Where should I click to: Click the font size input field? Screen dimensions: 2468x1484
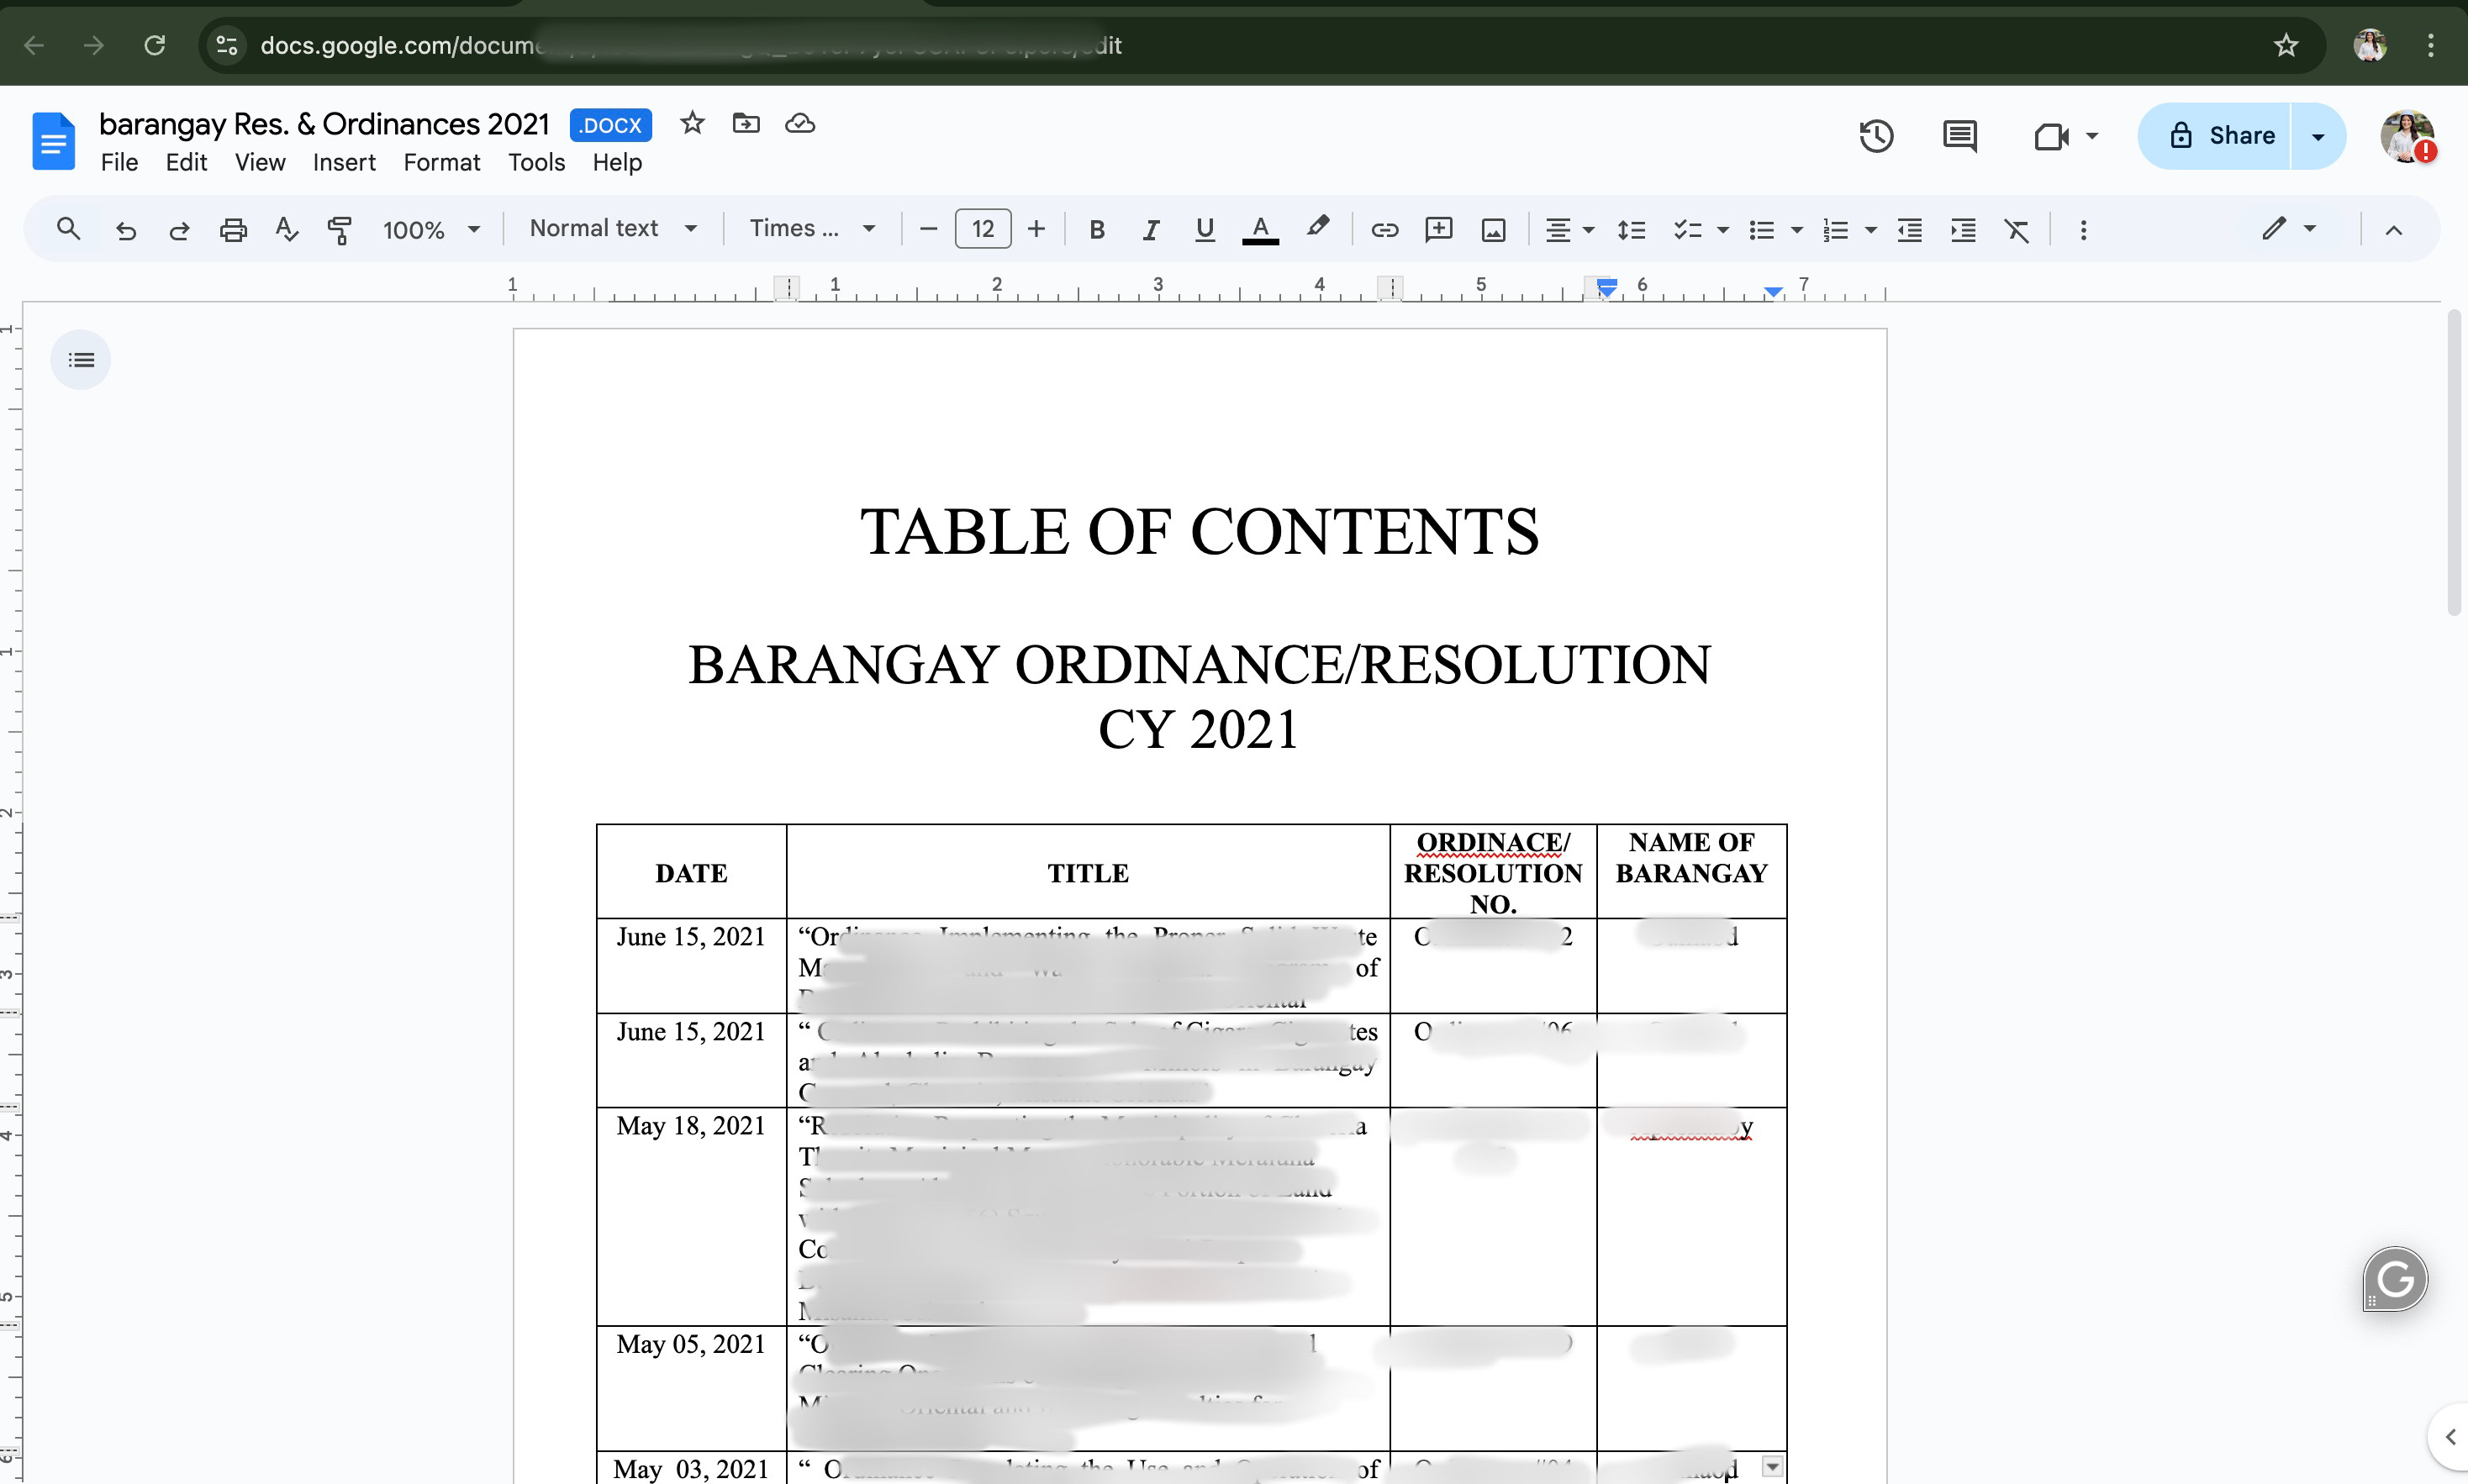click(x=982, y=230)
